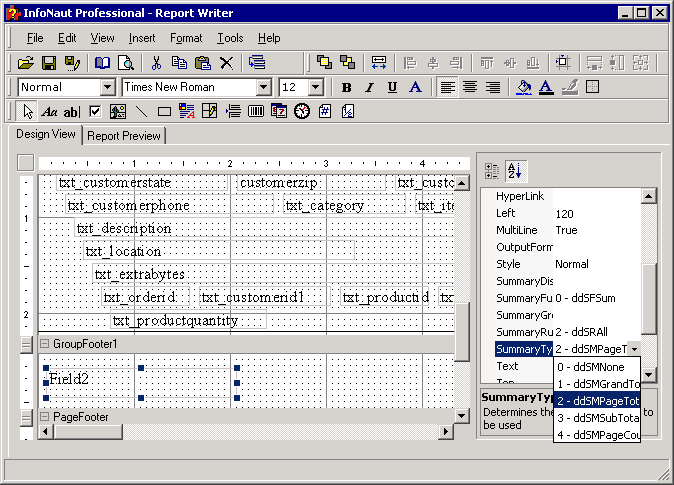The width and height of the screenshot is (674, 485).
Task: Click the properties list scroll-up arrow
Action: click(648, 196)
